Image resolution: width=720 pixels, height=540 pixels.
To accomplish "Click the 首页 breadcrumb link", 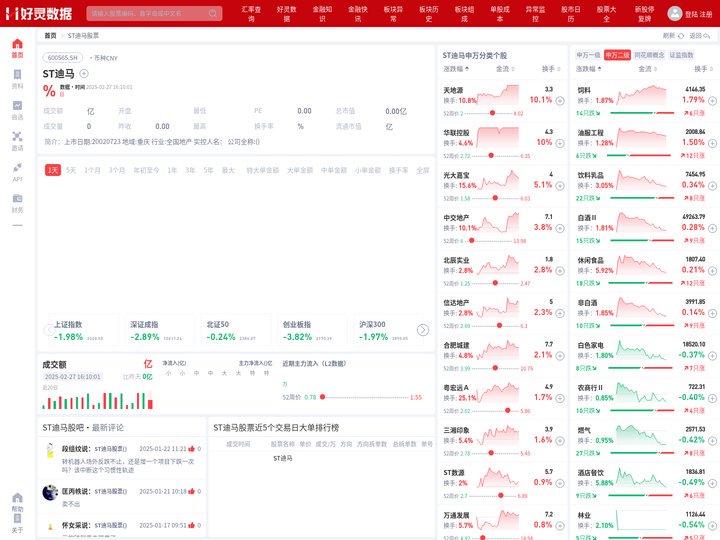I will 50,35.
